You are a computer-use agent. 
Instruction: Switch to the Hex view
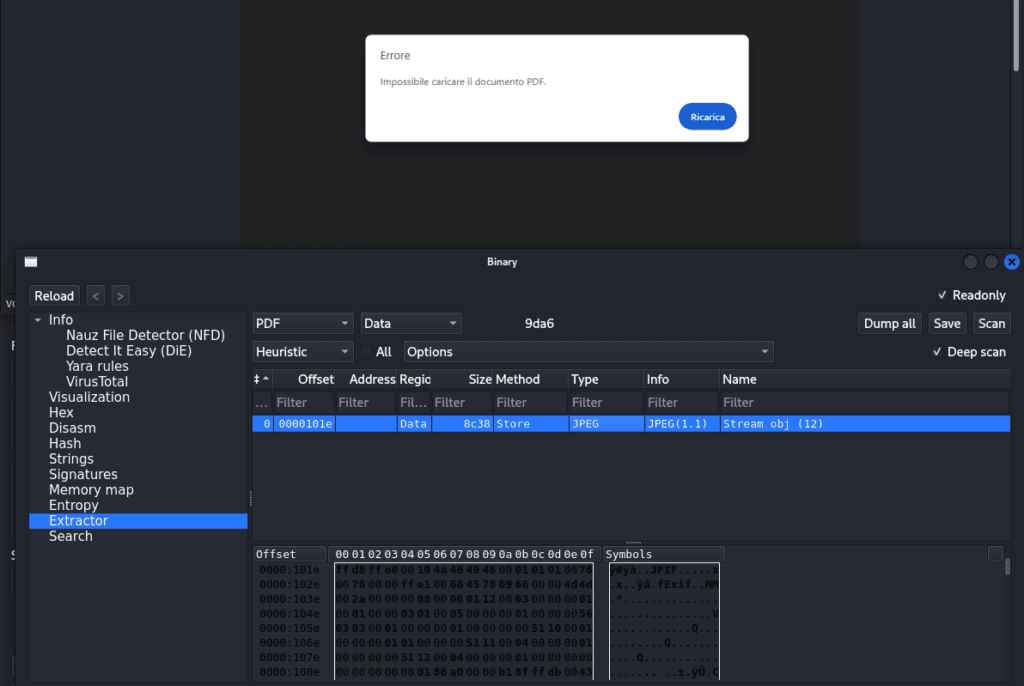61,413
